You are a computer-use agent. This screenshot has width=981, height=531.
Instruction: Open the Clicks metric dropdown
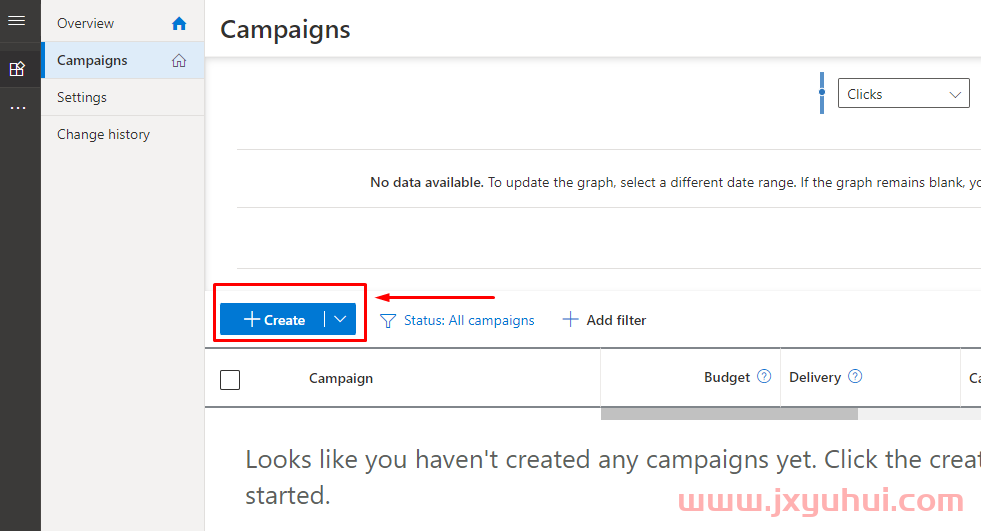(x=903, y=94)
